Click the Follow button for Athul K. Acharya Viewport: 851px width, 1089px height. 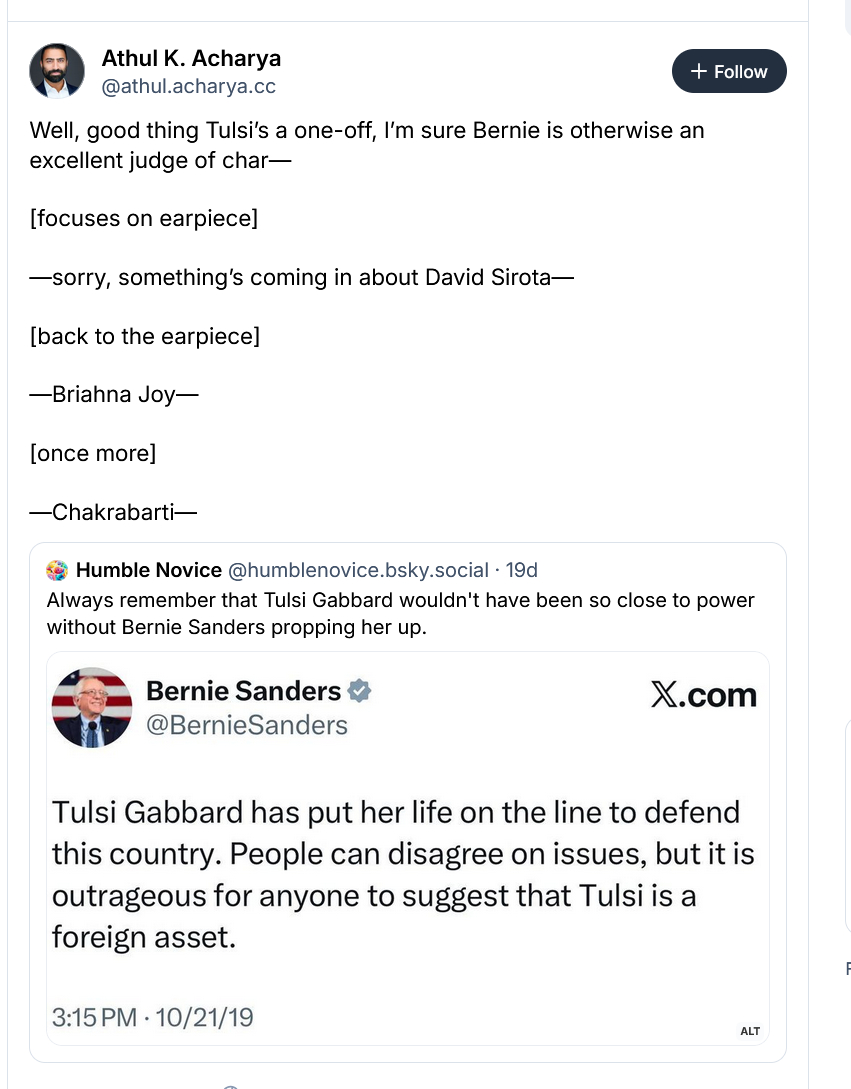(x=729, y=72)
